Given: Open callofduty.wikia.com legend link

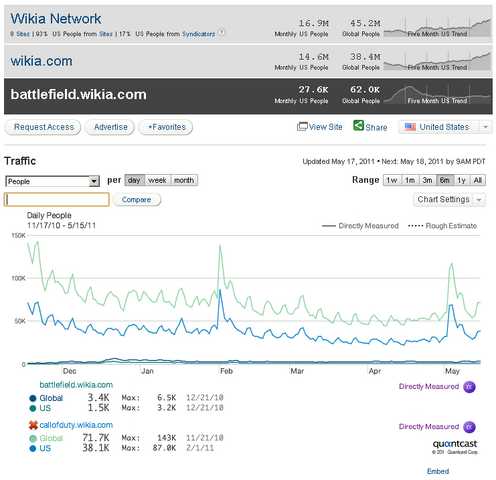Looking at the screenshot, I should coord(76,425).
